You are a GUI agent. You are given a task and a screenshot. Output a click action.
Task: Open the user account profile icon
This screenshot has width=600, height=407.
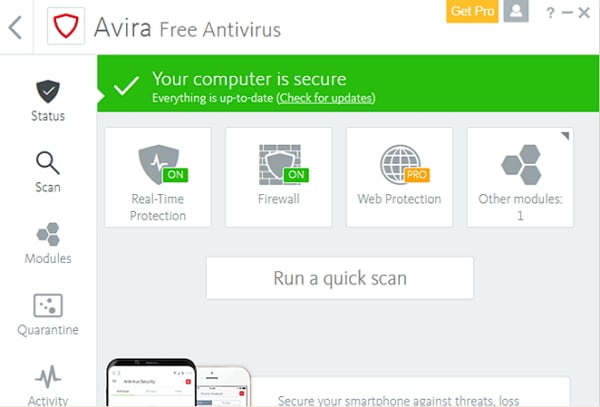tap(516, 11)
